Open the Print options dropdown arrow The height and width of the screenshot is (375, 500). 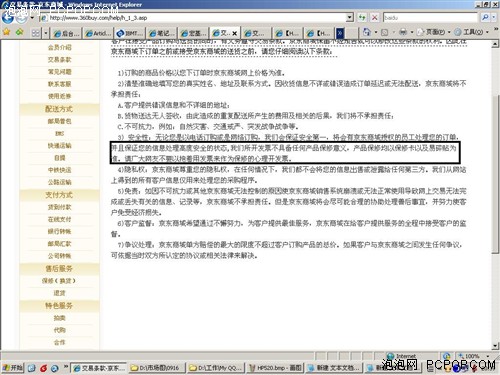coord(411,32)
